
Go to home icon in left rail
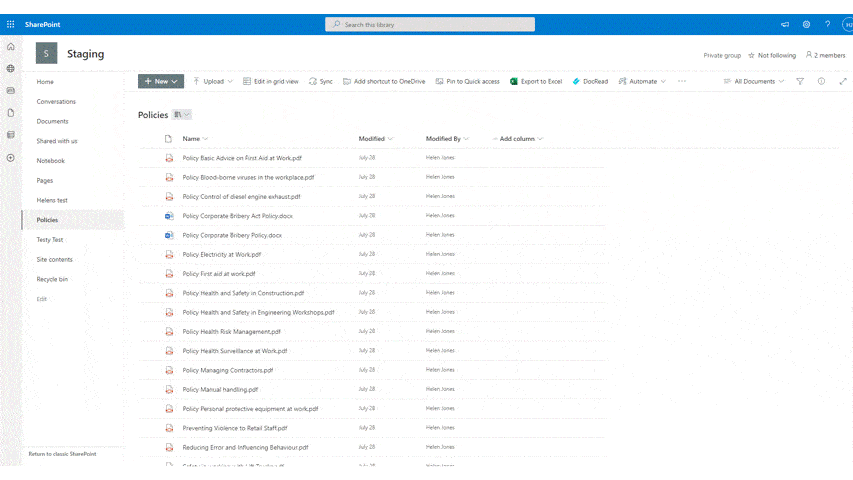tap(11, 47)
